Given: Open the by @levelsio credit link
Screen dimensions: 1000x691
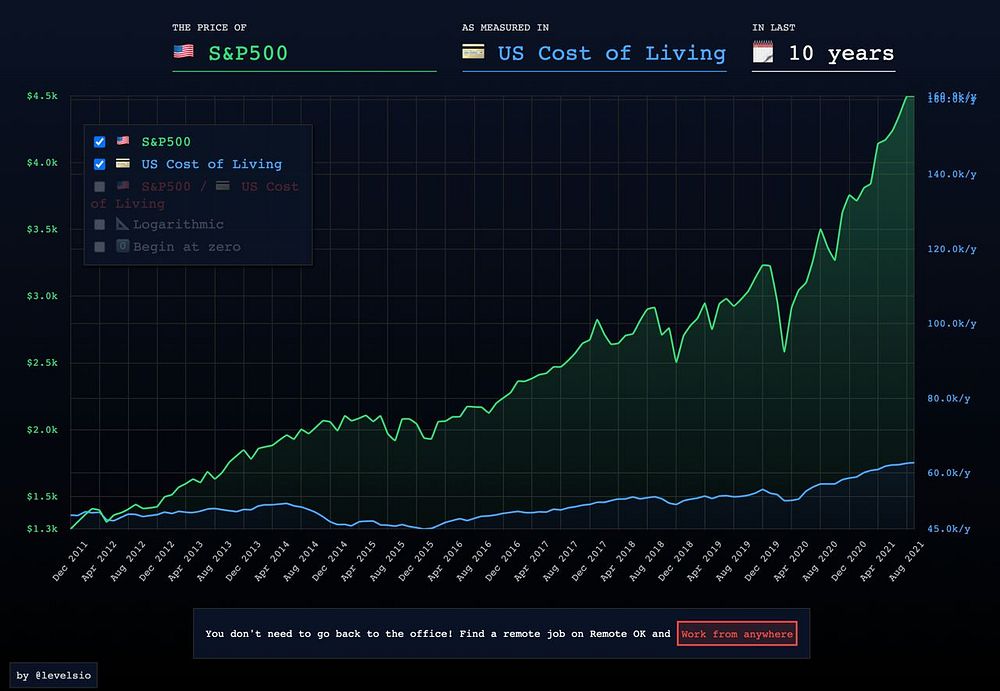Looking at the screenshot, I should (54, 675).
